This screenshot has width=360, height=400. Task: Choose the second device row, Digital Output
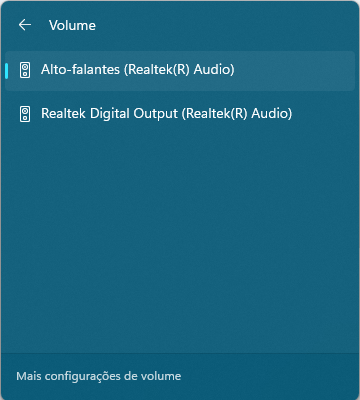pyautogui.click(x=180, y=114)
